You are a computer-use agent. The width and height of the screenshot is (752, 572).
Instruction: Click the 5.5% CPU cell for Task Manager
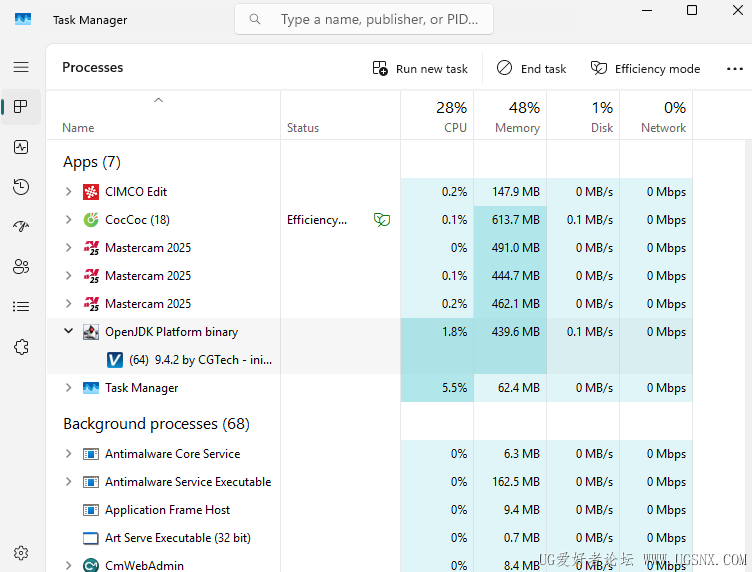[437, 388]
